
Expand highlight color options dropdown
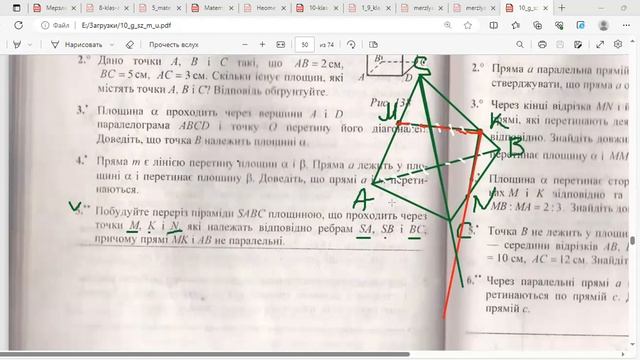(30, 44)
